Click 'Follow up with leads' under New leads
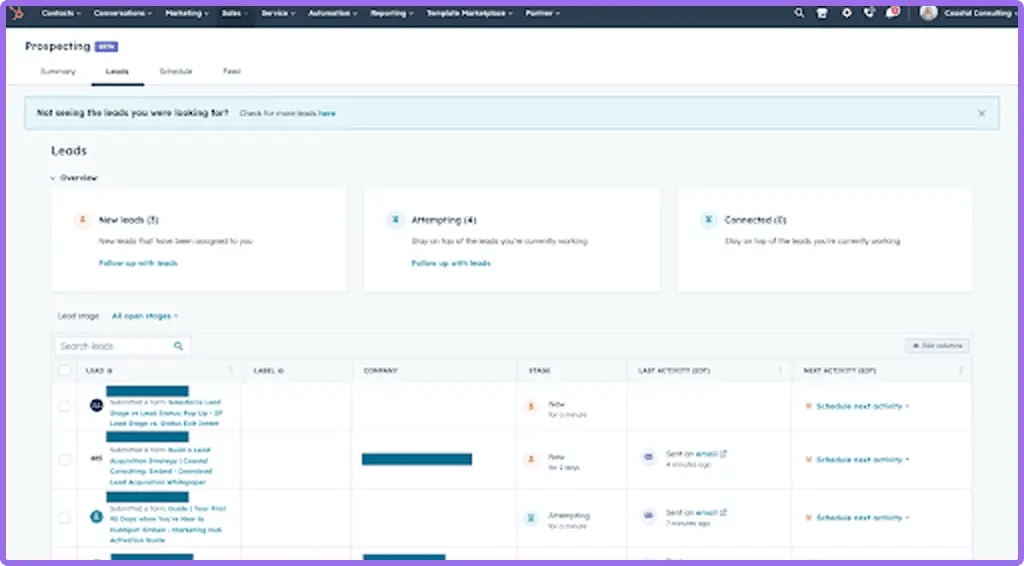Viewport: 1024px width, 566px height. coord(138,263)
